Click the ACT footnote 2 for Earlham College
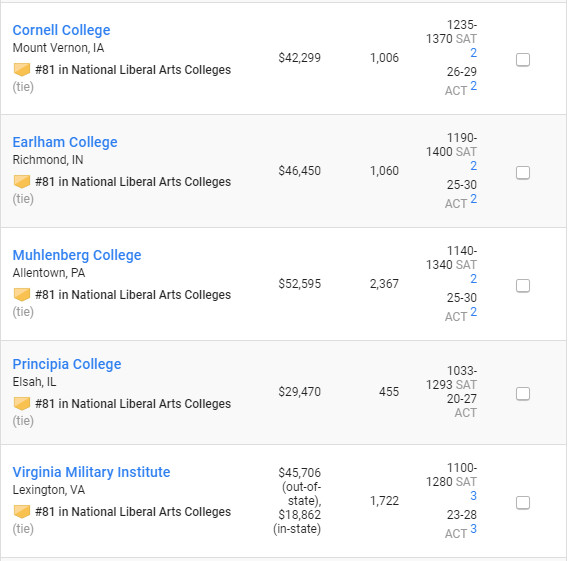Image resolution: width=571 pixels, height=561 pixels. (x=473, y=199)
